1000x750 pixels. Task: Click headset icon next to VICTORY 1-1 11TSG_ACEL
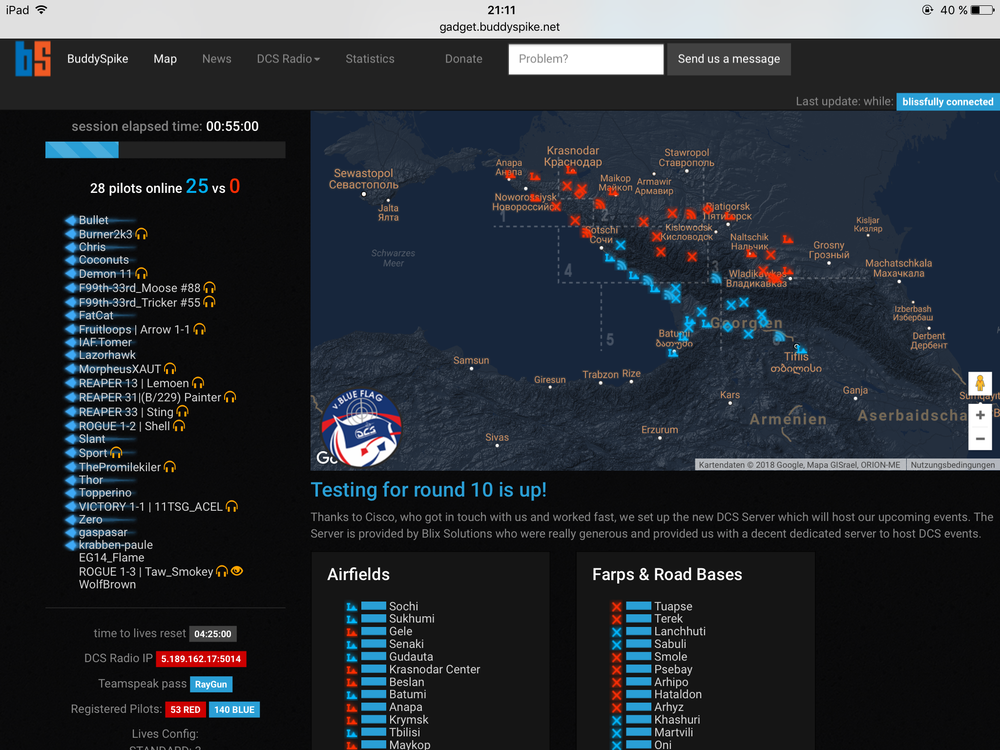coord(232,506)
